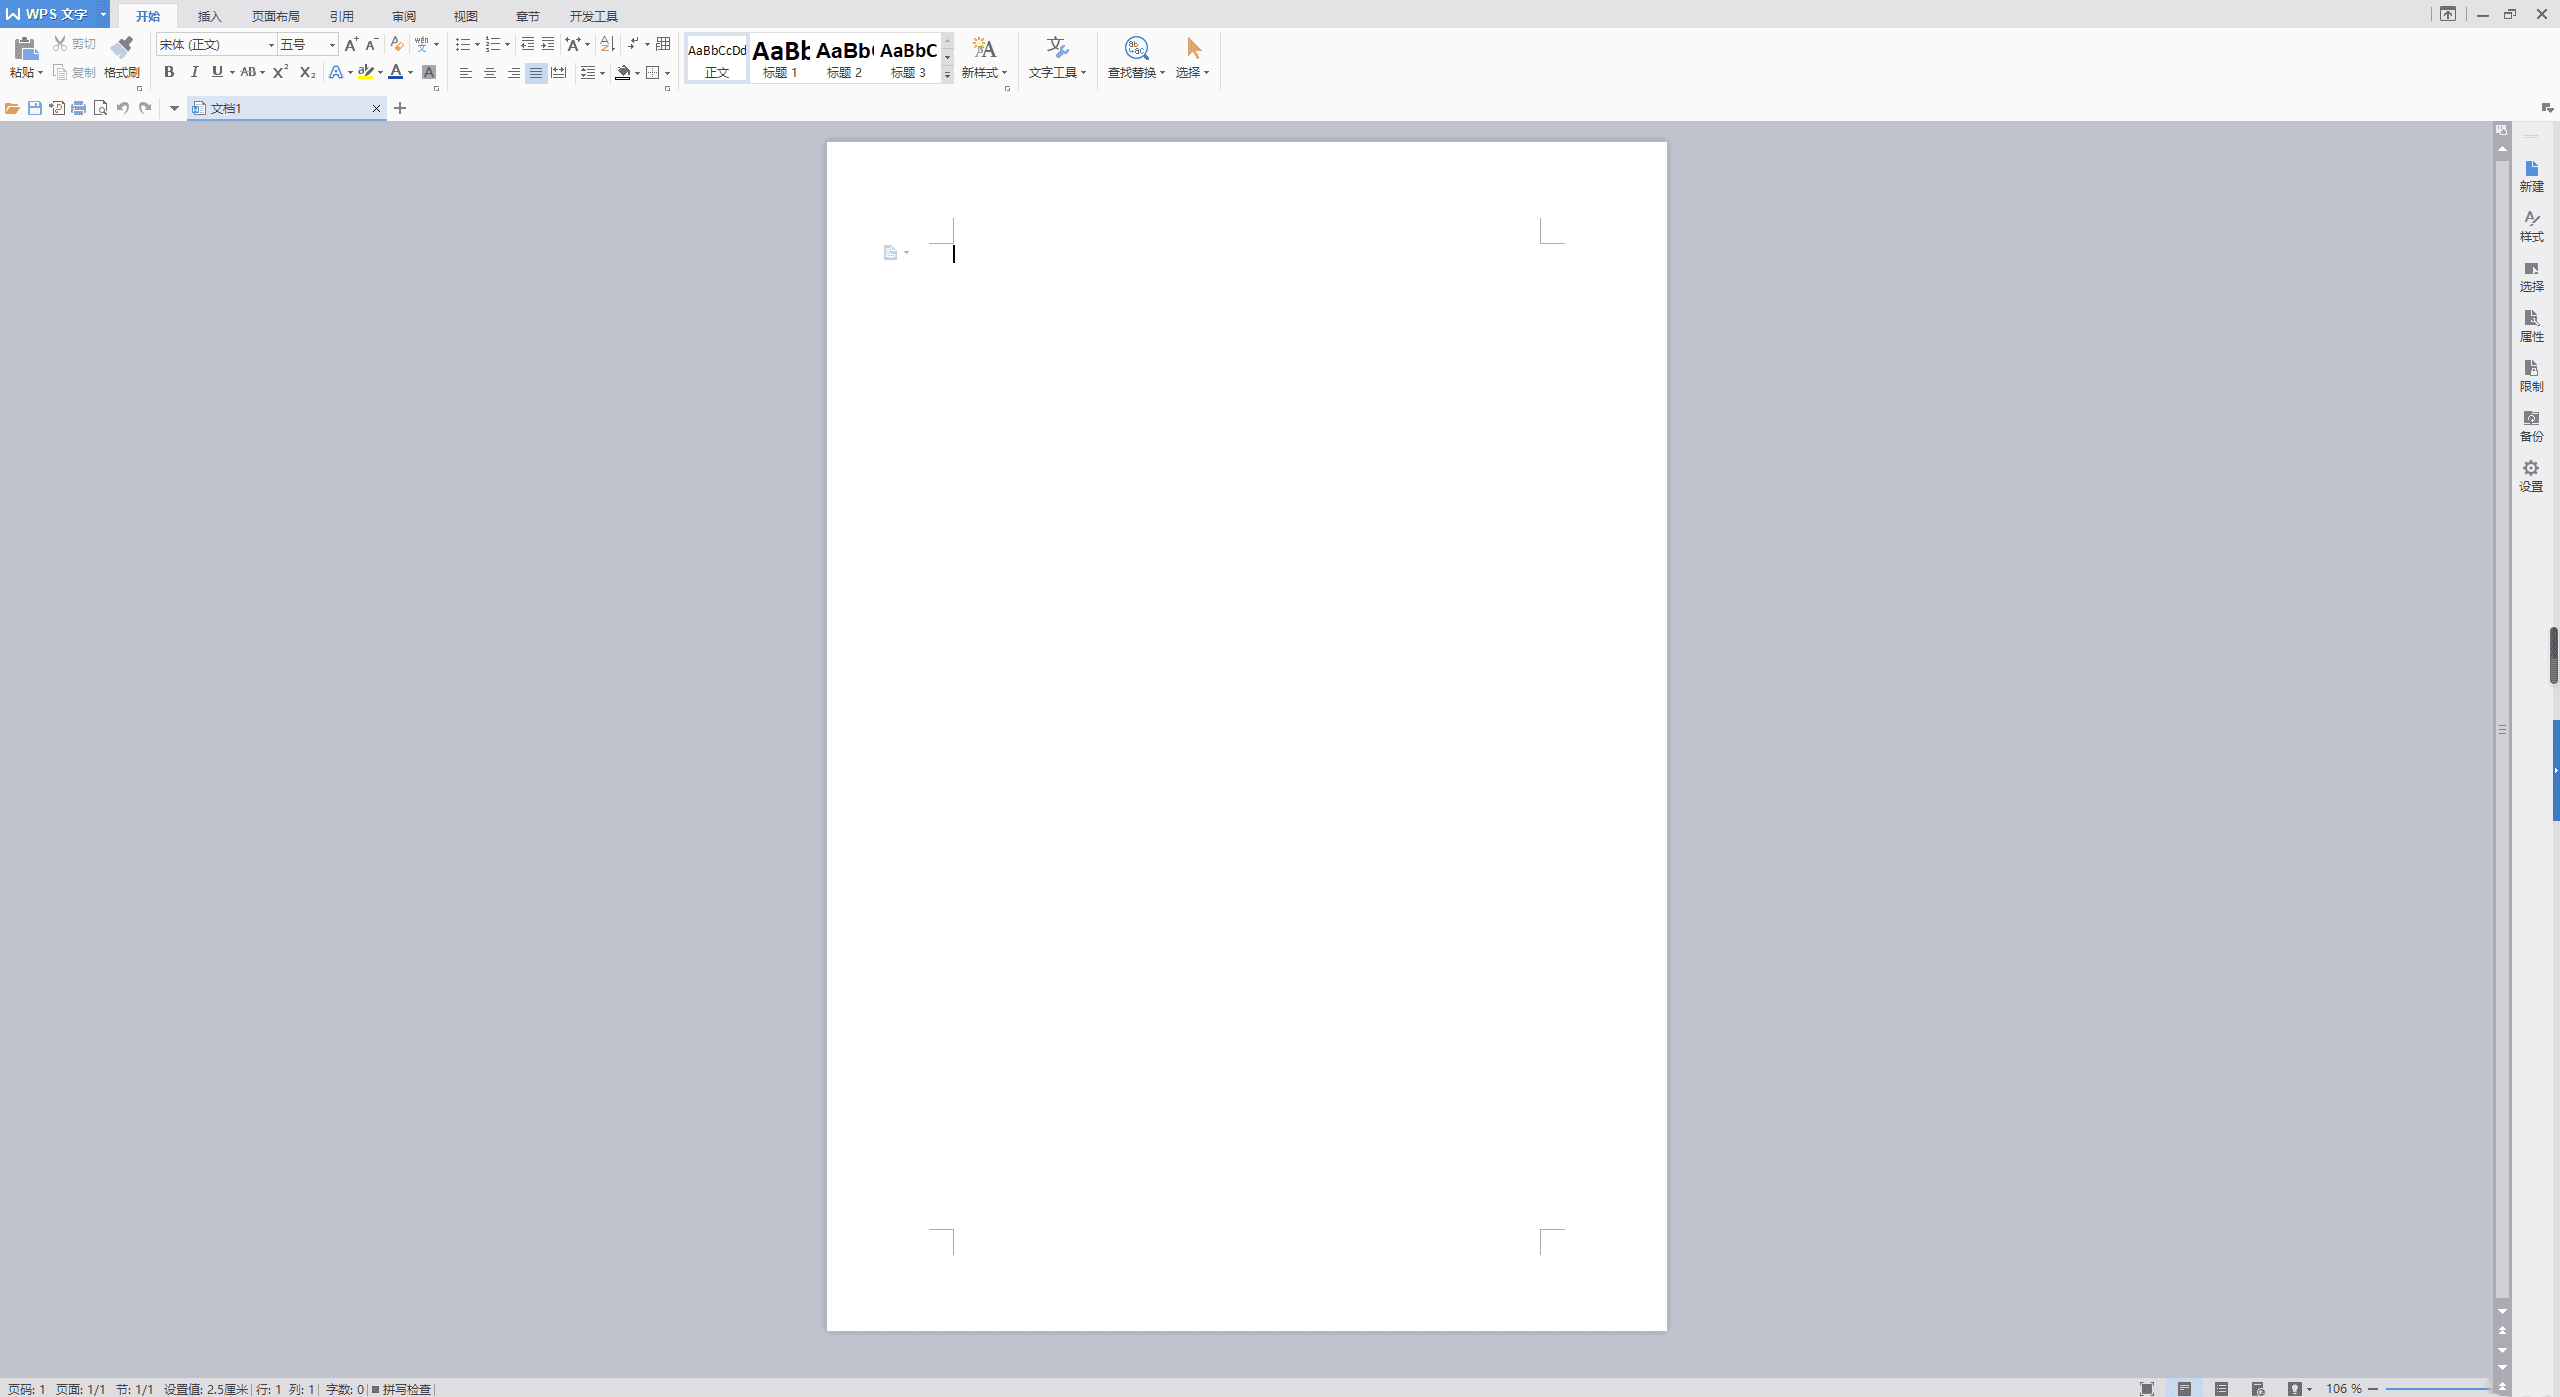Apply distributed alignment

pyautogui.click(x=559, y=73)
